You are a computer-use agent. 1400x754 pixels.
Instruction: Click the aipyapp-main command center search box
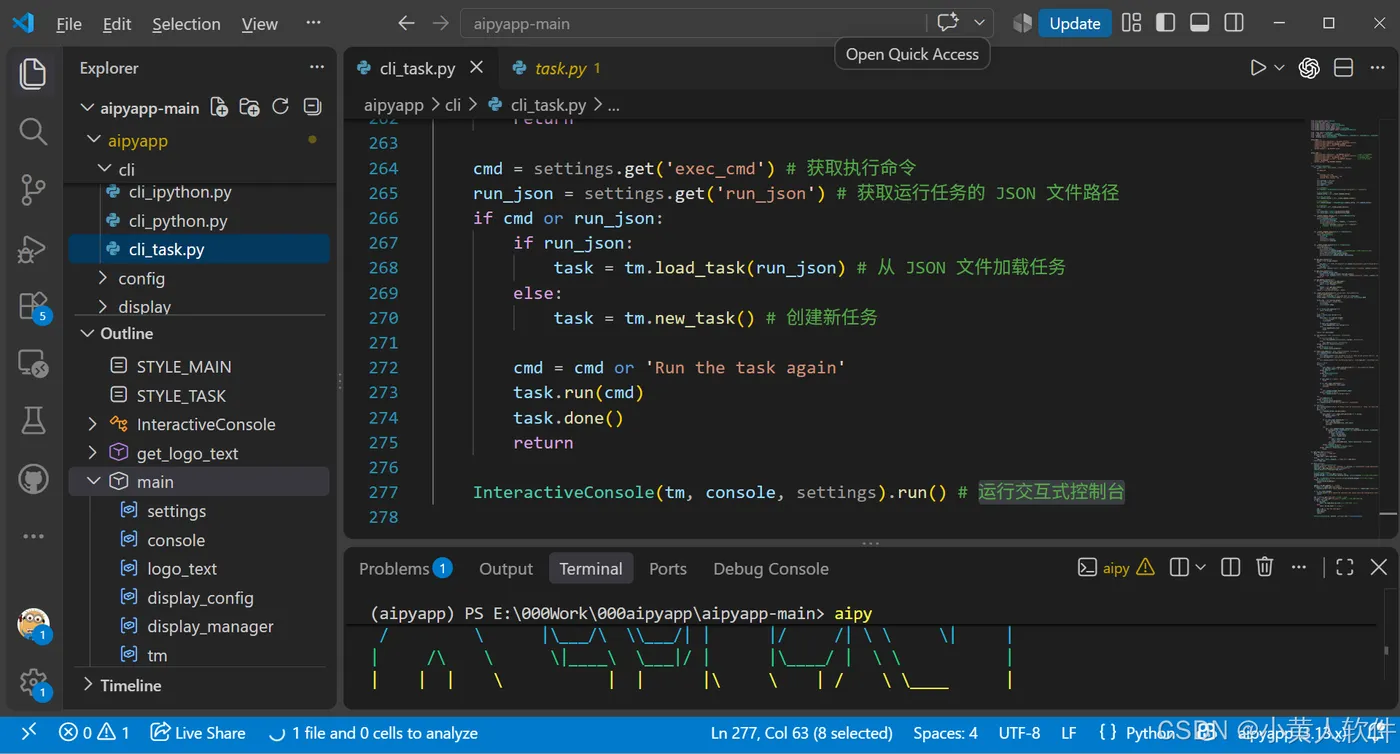pyautogui.click(x=693, y=23)
